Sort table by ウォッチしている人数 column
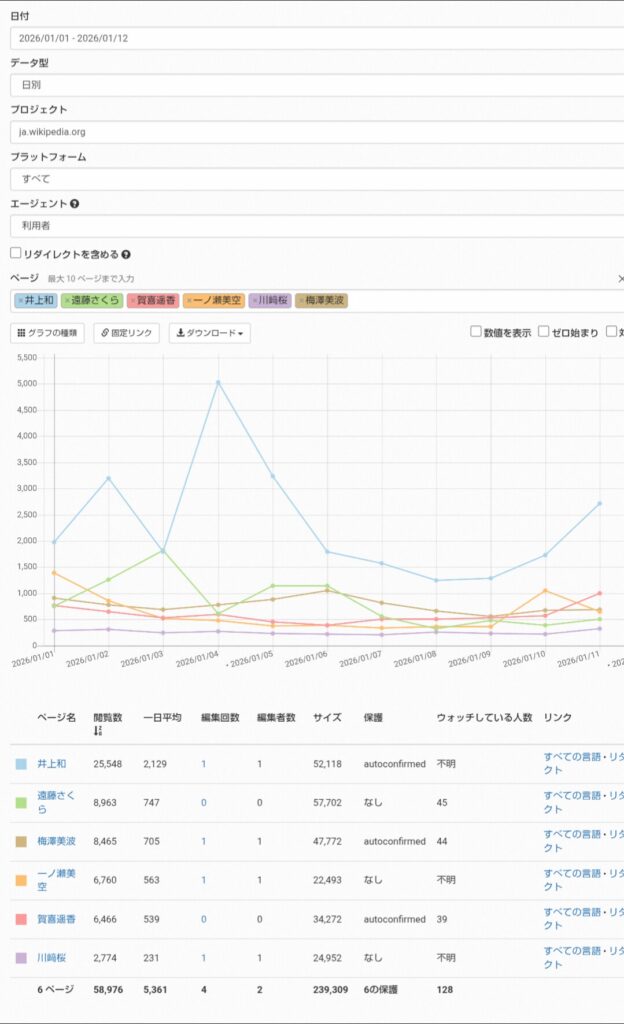 pos(484,717)
